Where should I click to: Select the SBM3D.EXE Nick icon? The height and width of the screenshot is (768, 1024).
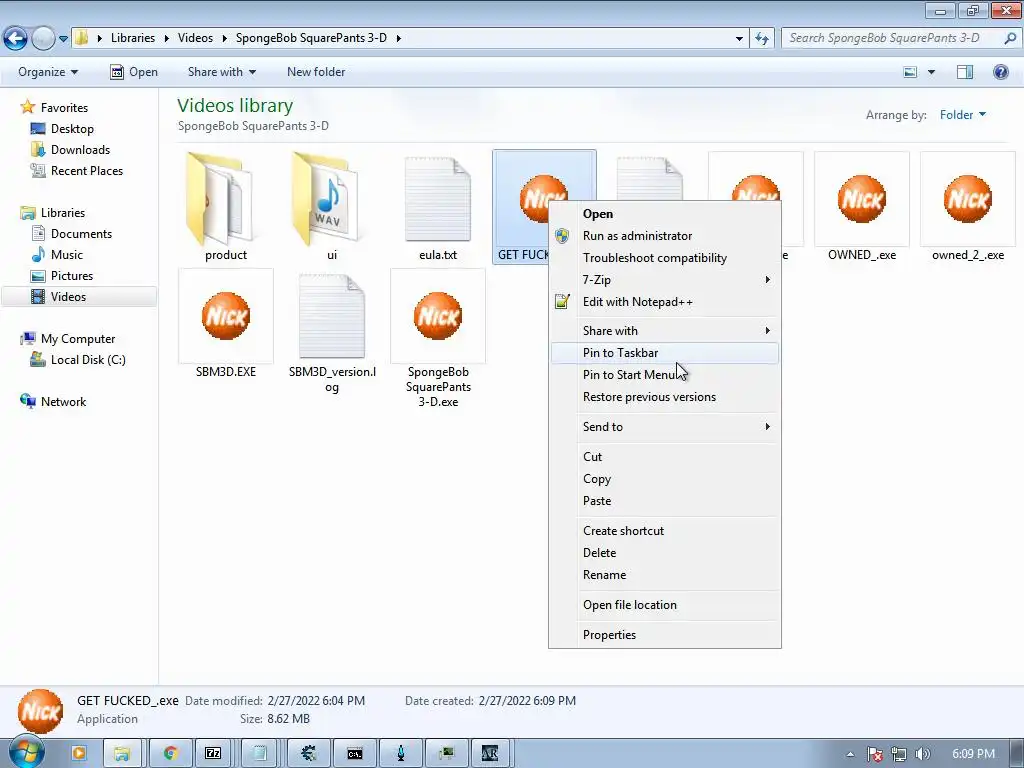225,316
